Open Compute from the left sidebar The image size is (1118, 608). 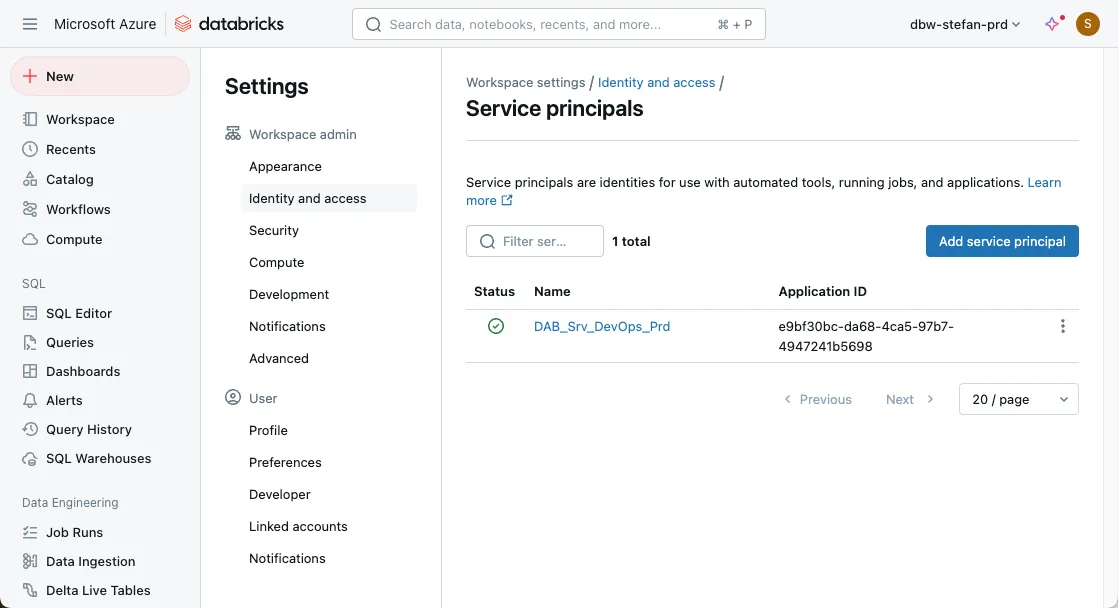[73, 239]
